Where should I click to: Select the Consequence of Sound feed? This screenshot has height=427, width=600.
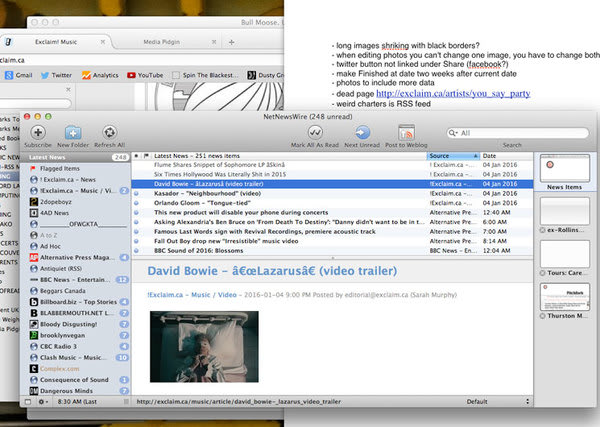tap(75, 380)
